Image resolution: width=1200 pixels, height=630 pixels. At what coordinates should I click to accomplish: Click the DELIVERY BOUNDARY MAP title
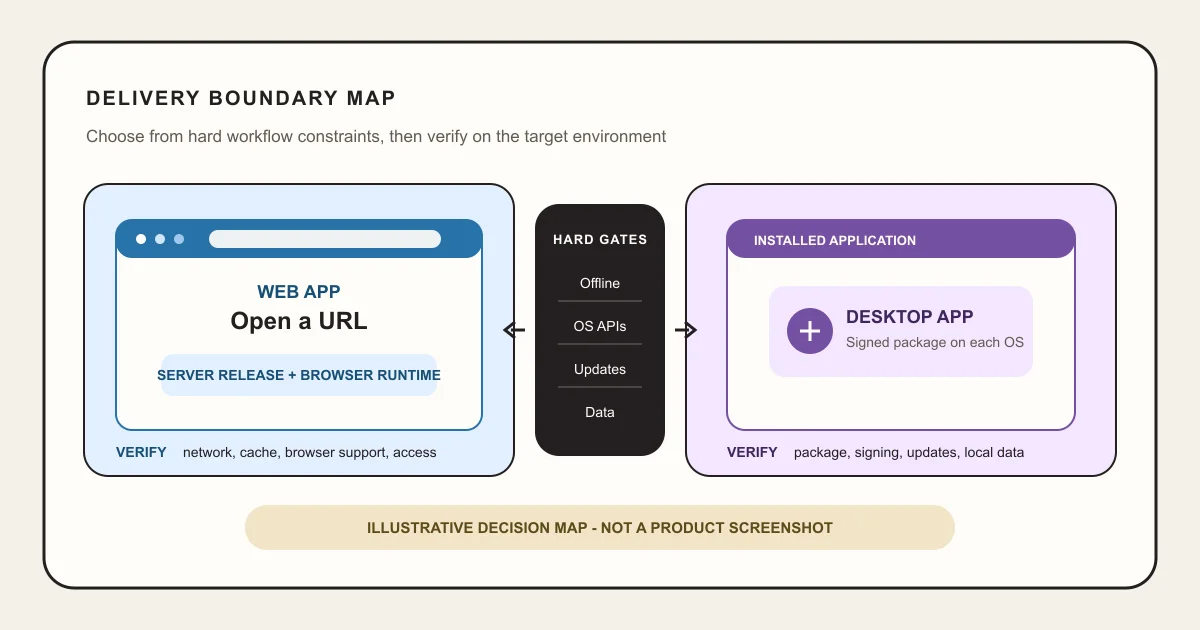click(x=241, y=98)
